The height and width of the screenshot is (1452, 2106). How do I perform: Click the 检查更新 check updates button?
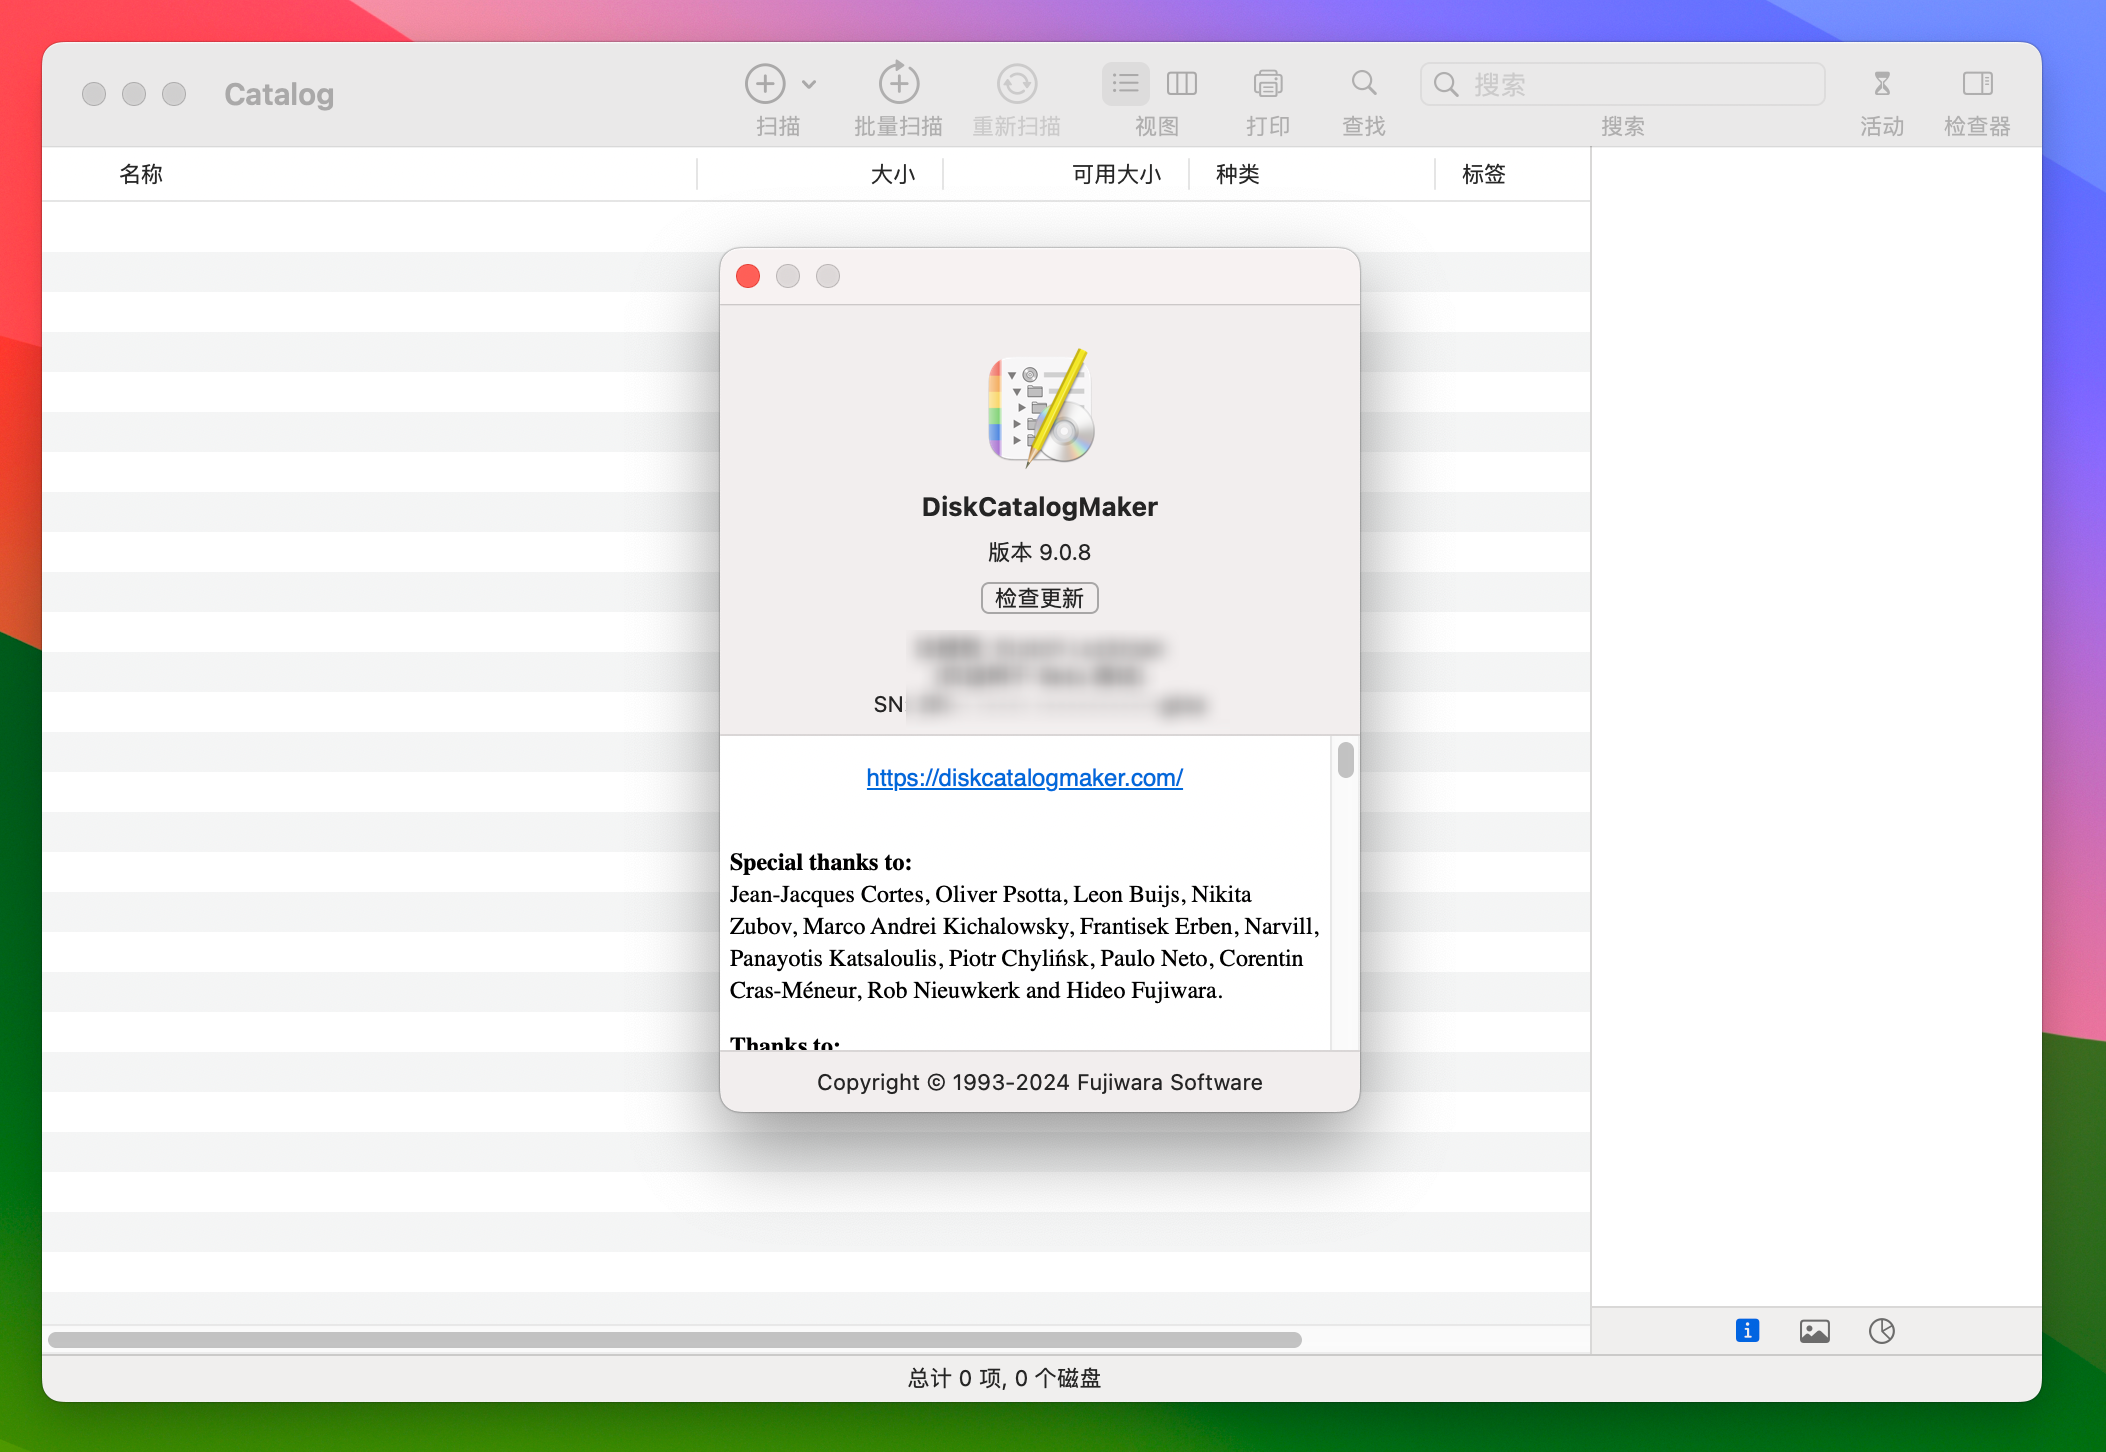(1039, 598)
